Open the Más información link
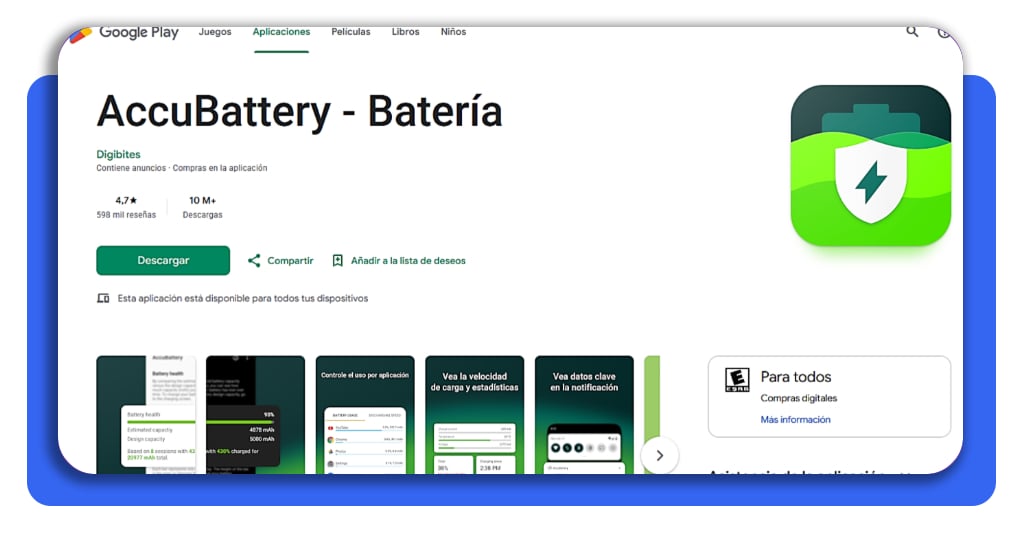 [x=795, y=420]
